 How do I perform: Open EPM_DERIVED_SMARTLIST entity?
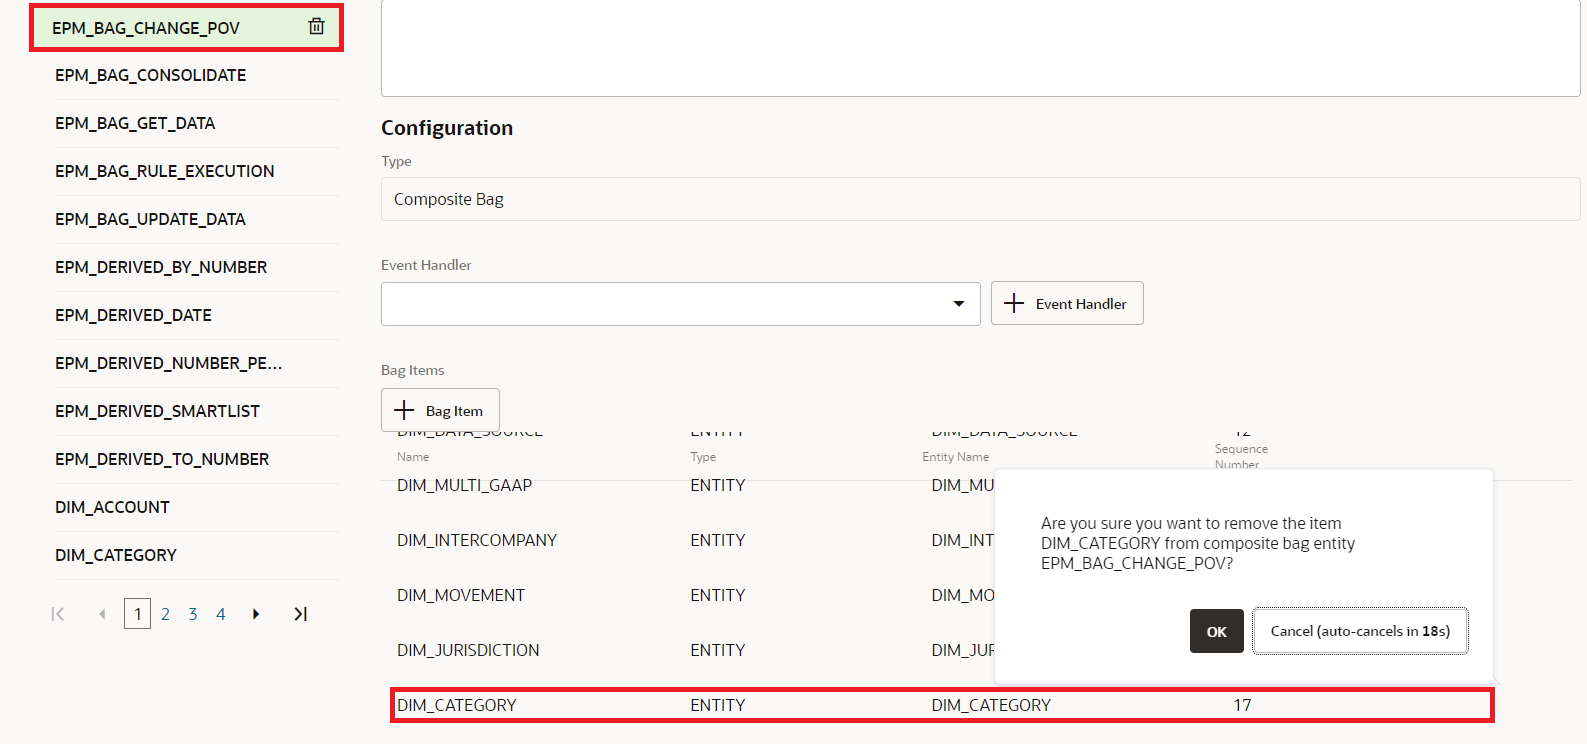tap(157, 411)
